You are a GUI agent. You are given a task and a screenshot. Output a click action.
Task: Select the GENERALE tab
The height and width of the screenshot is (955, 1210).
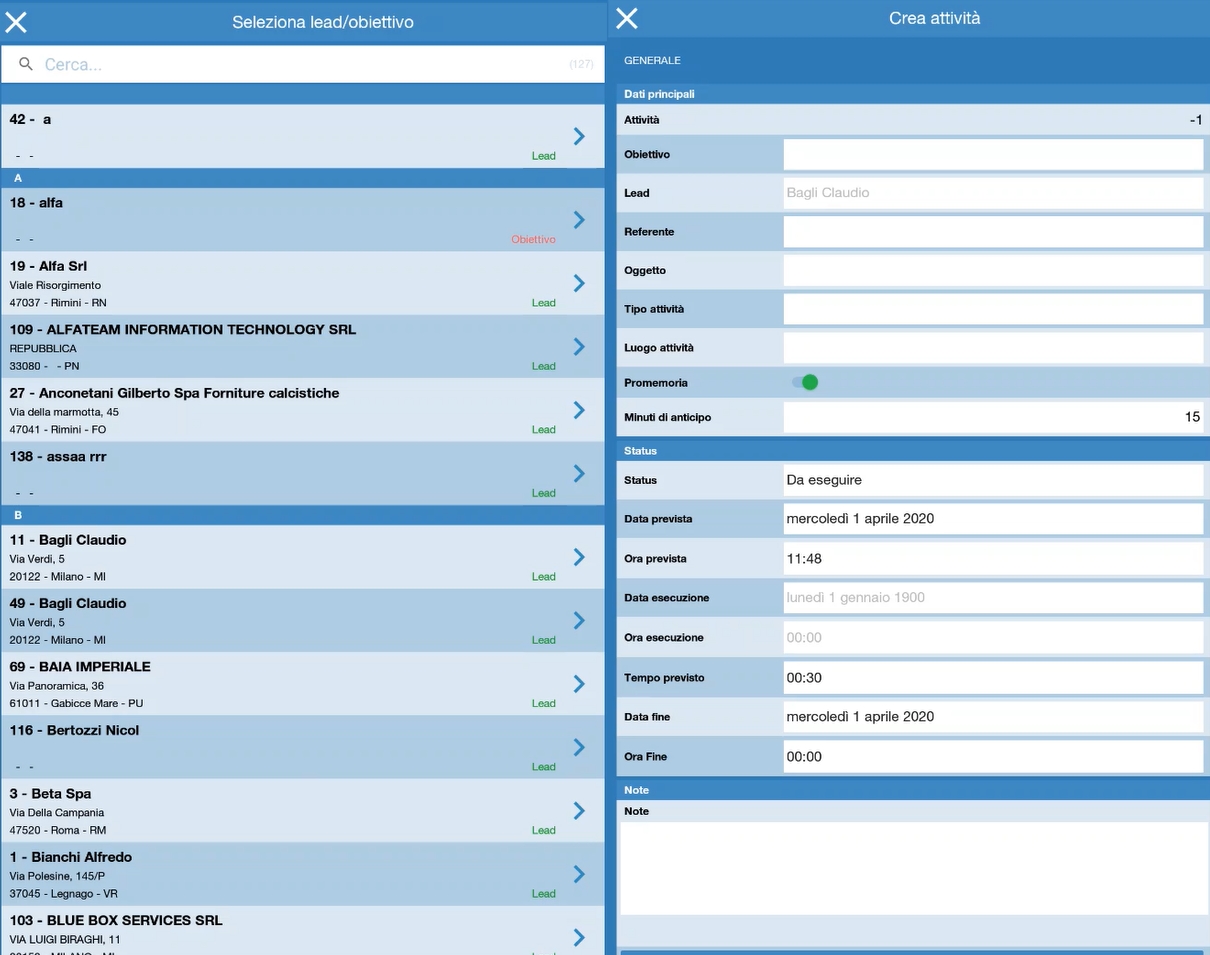tap(652, 60)
